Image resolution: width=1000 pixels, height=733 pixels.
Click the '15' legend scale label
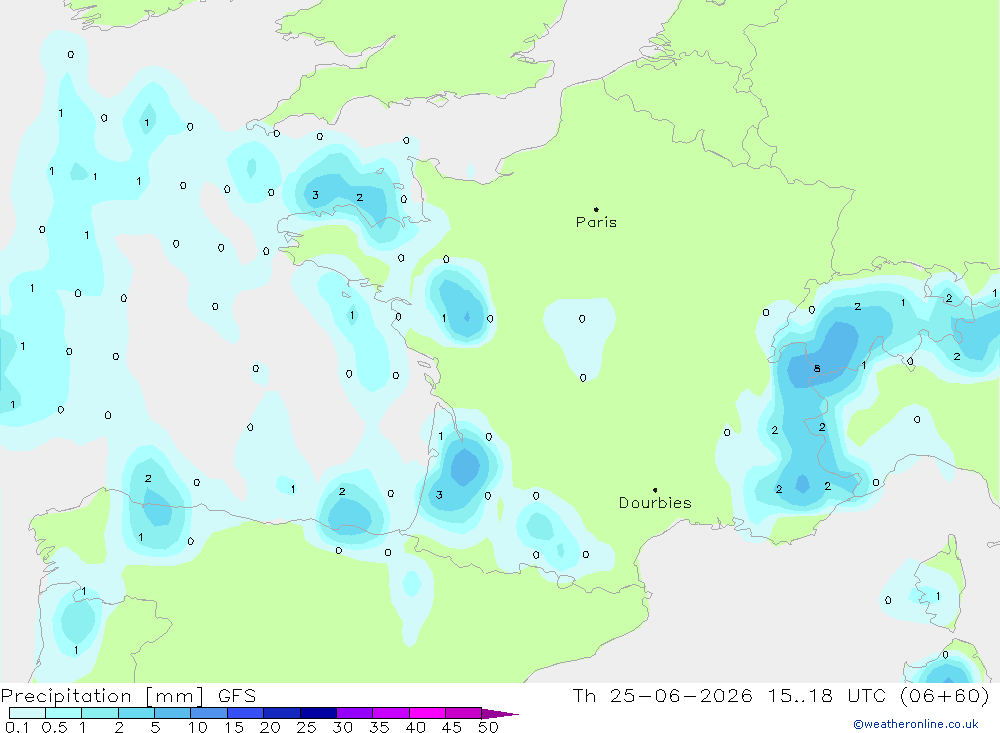[x=233, y=727]
